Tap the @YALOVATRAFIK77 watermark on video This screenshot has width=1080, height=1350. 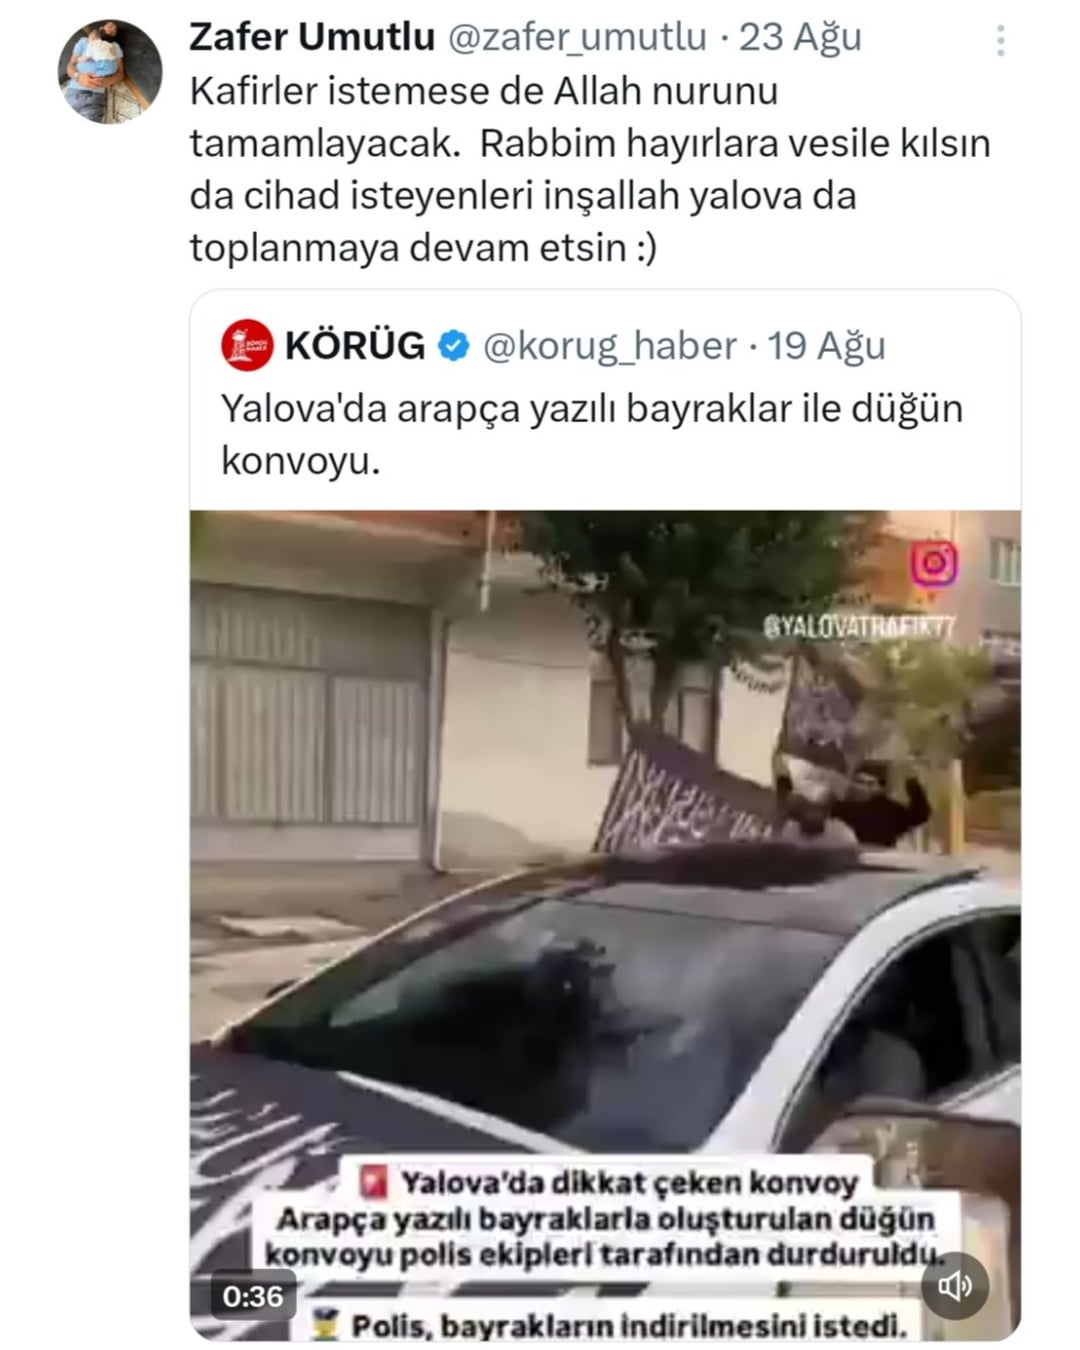pos(860,627)
